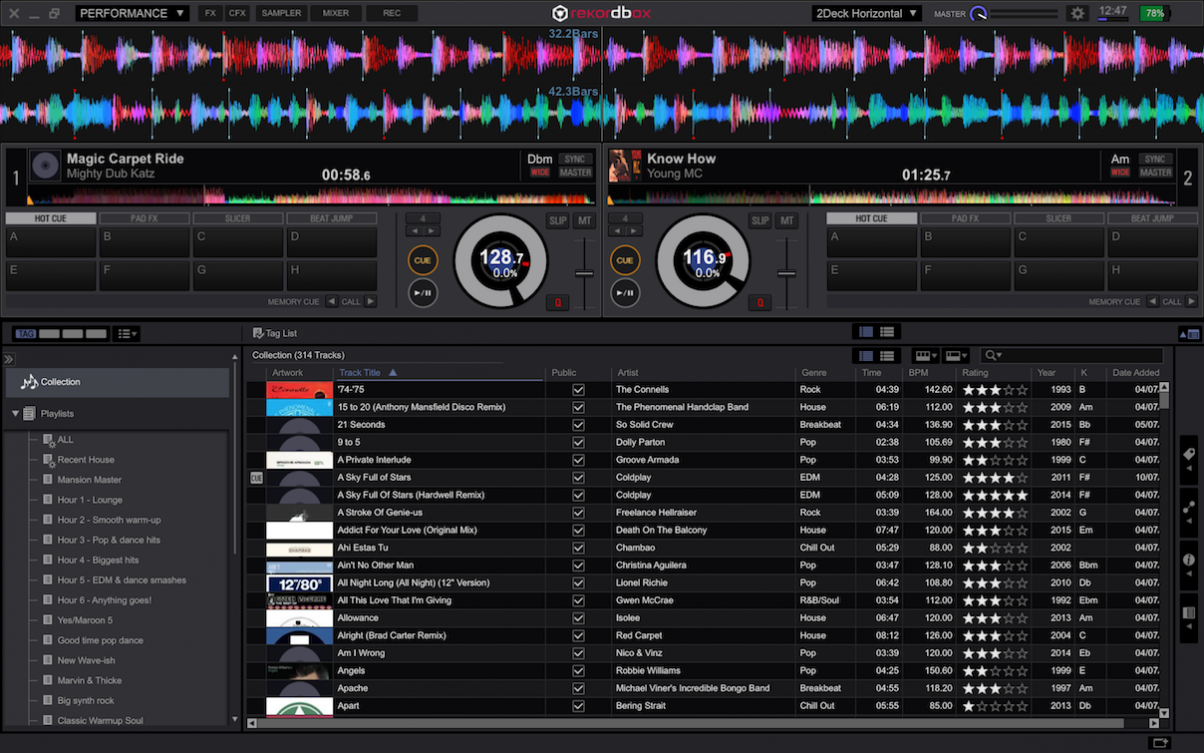Play or pause Deck 1 with Magic Carpet Ride
Image resolution: width=1204 pixels, height=753 pixels.
click(423, 293)
